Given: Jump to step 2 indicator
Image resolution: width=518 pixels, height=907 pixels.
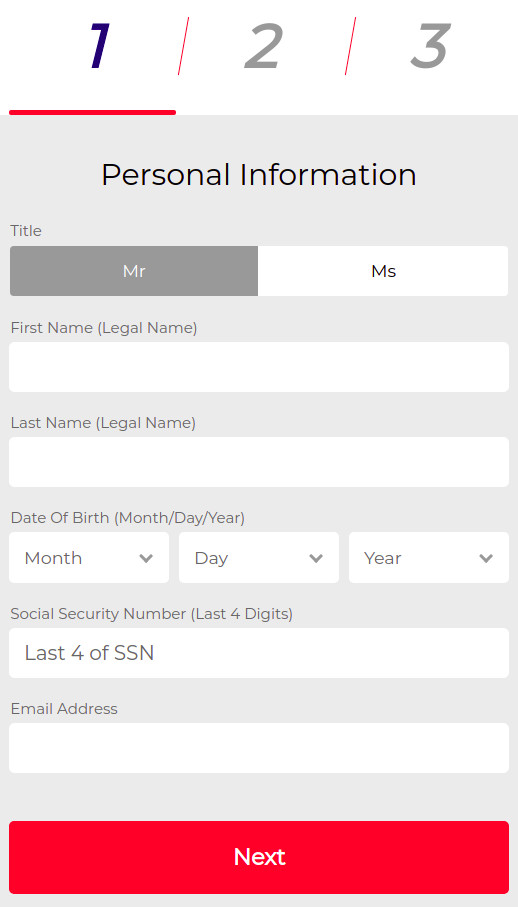Looking at the screenshot, I should [x=264, y=46].
